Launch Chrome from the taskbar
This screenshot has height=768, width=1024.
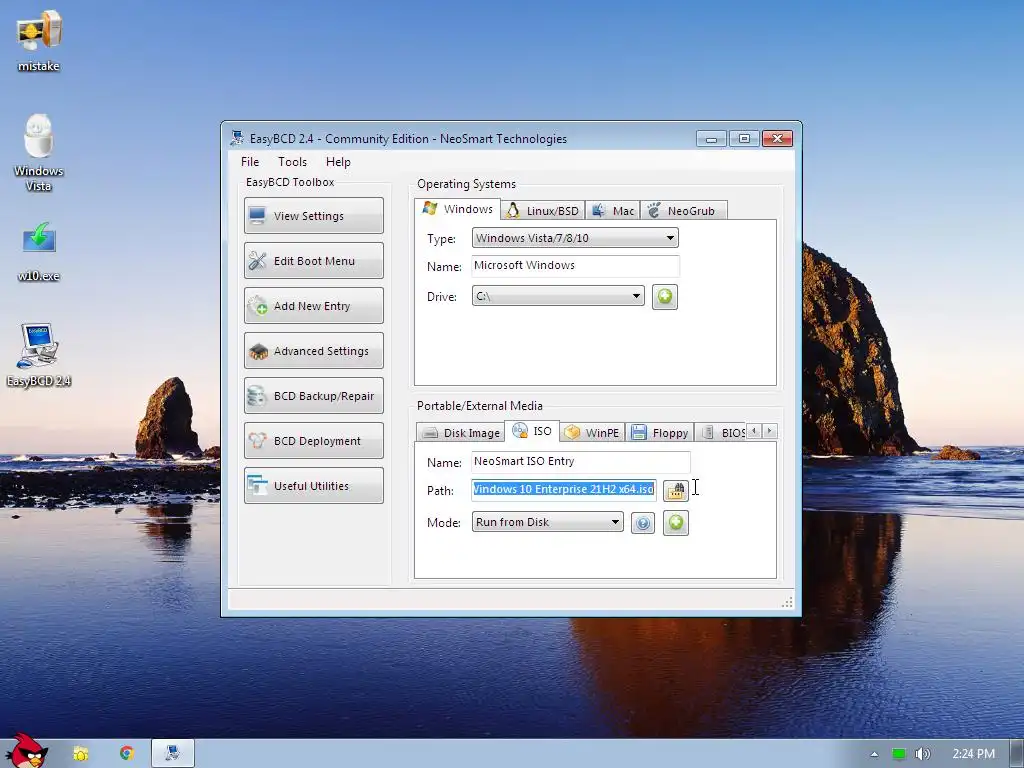[x=127, y=753]
